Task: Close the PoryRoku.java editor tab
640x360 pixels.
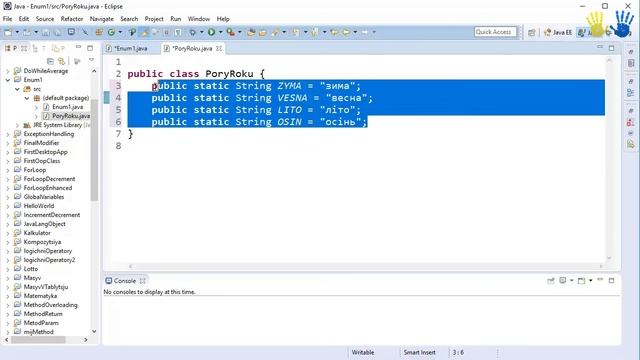Action: click(219, 48)
